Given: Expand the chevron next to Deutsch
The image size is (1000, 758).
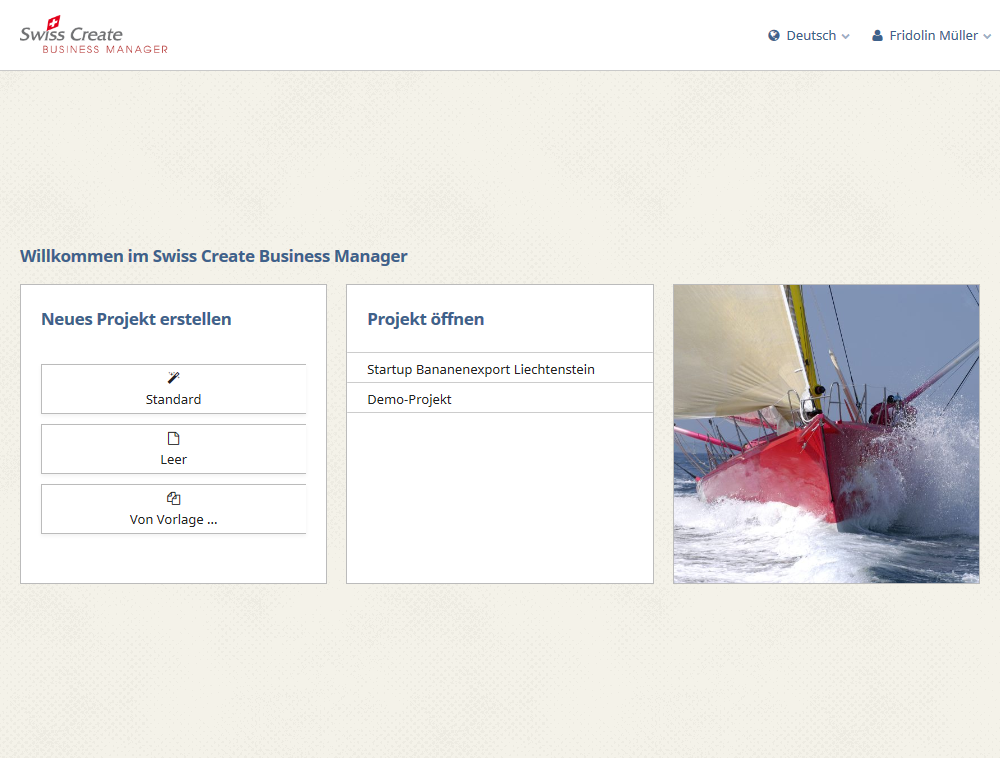Looking at the screenshot, I should point(845,36).
